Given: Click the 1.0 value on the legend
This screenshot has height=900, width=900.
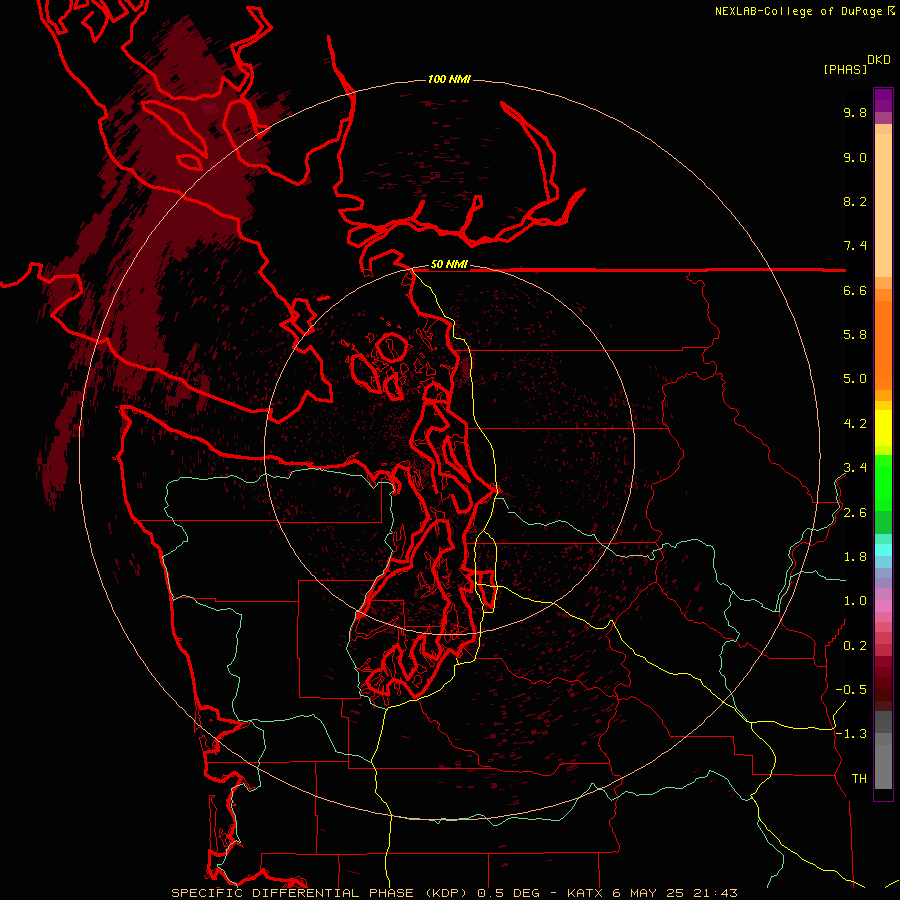Looking at the screenshot, I should (x=855, y=601).
